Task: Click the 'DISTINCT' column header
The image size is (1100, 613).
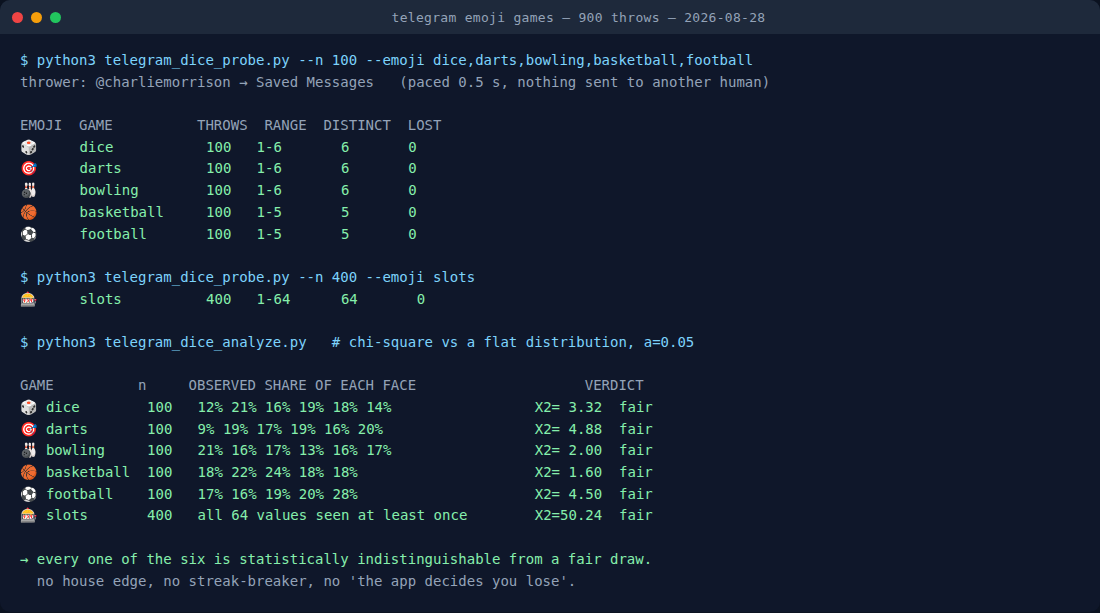Action: [356, 126]
